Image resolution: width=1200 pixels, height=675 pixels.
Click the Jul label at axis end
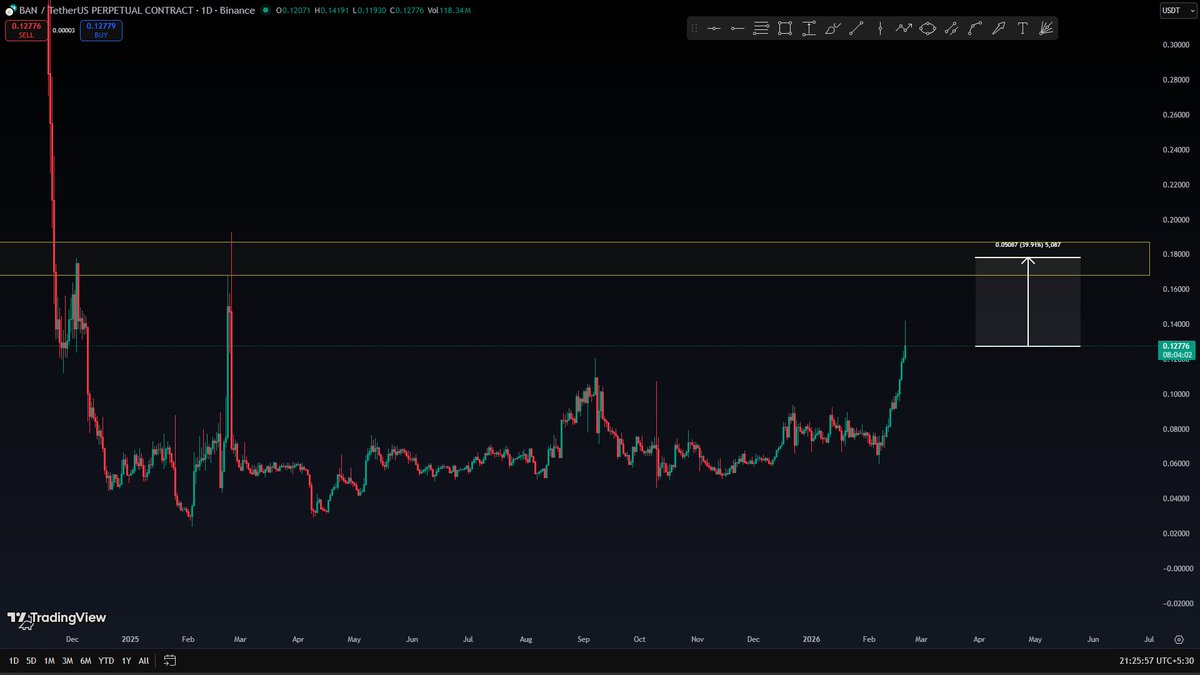click(1149, 638)
